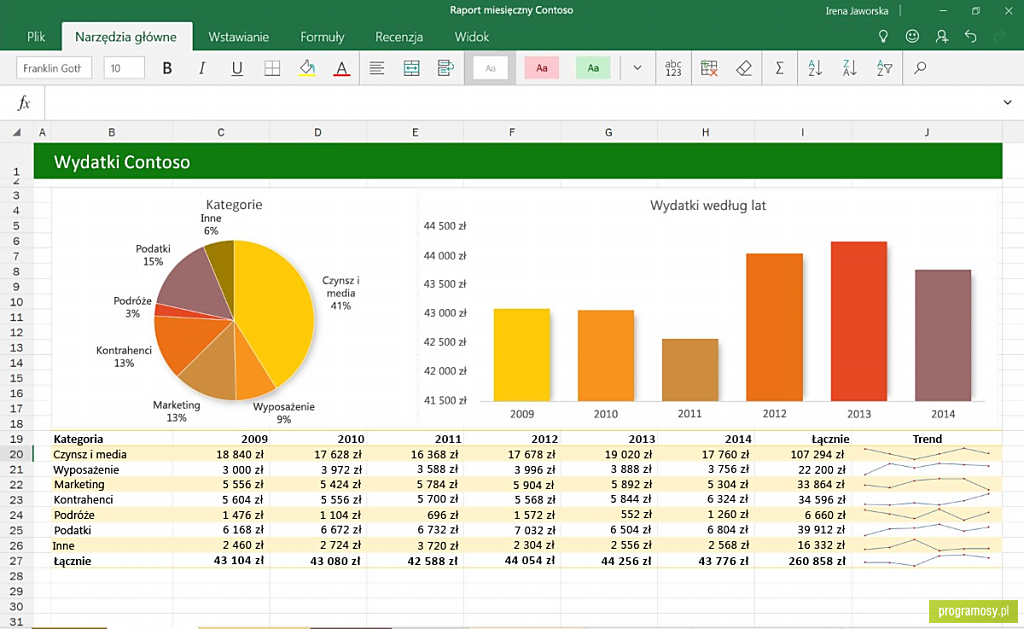
Task: Select Wyposażenie 2010 value 3 972 zł
Action: [318, 469]
